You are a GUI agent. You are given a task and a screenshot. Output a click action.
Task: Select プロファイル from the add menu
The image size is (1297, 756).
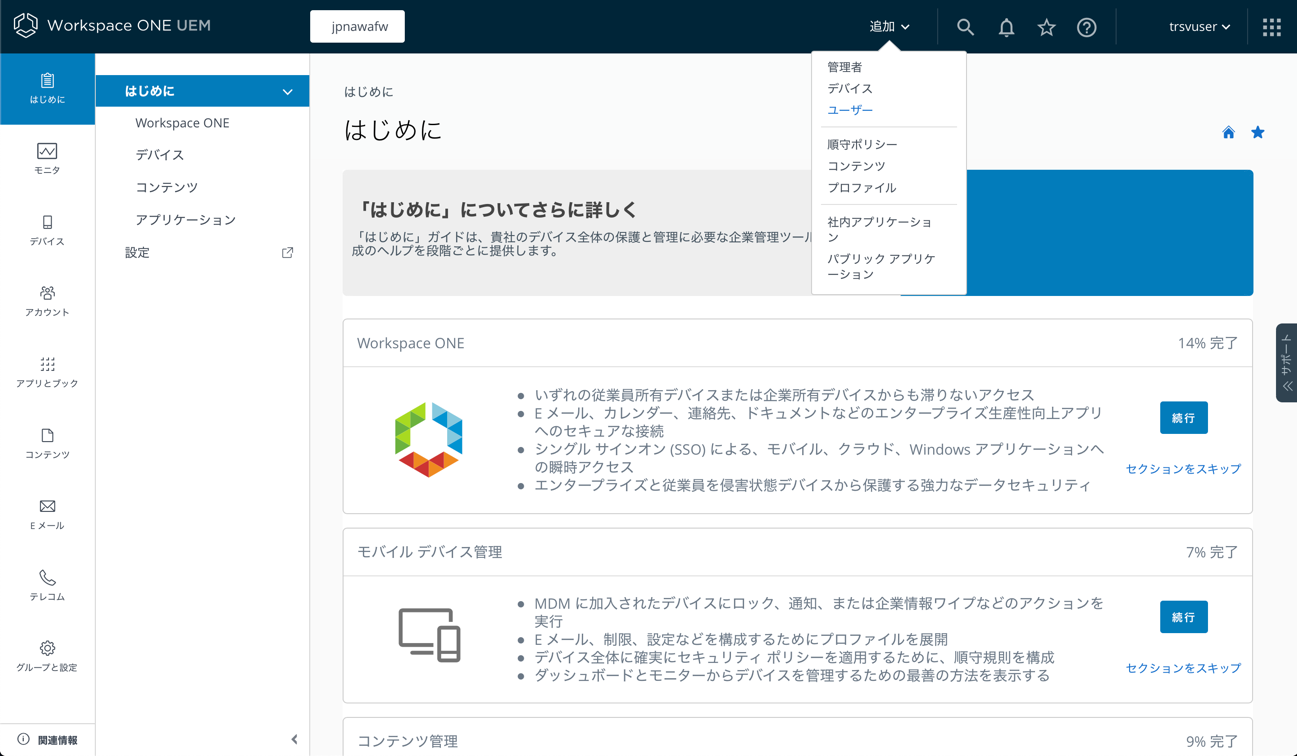861,188
